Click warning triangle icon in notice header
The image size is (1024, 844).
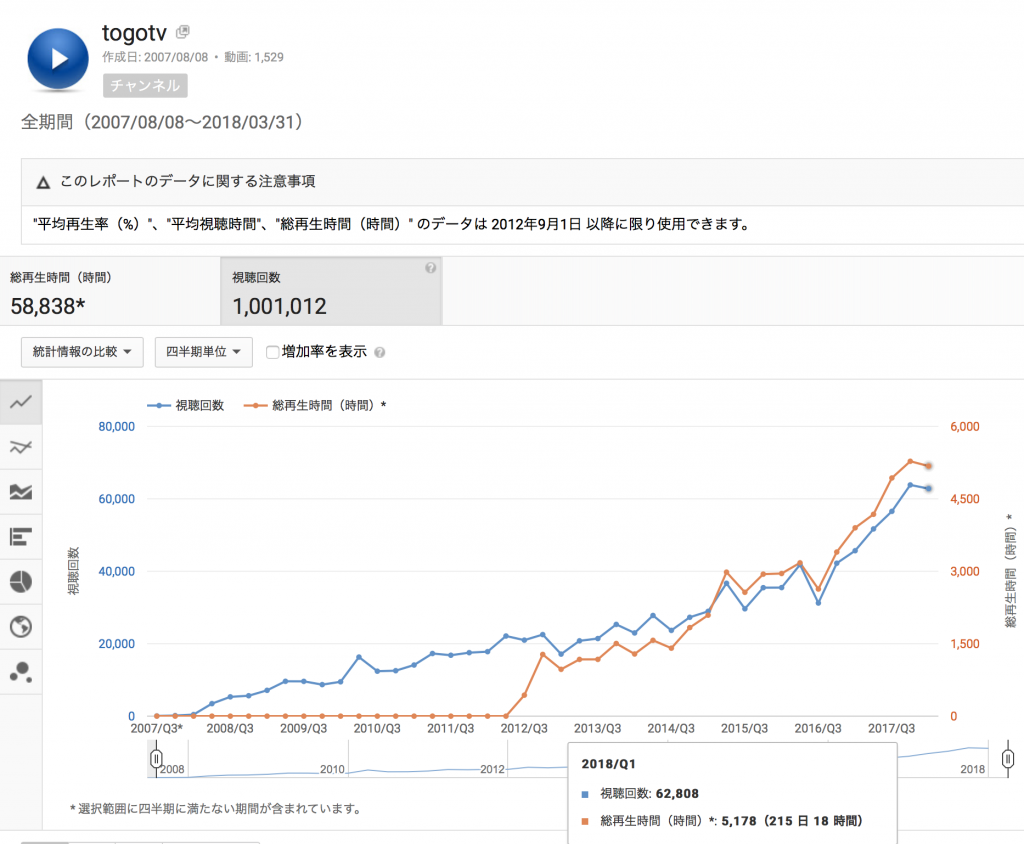(x=43, y=182)
